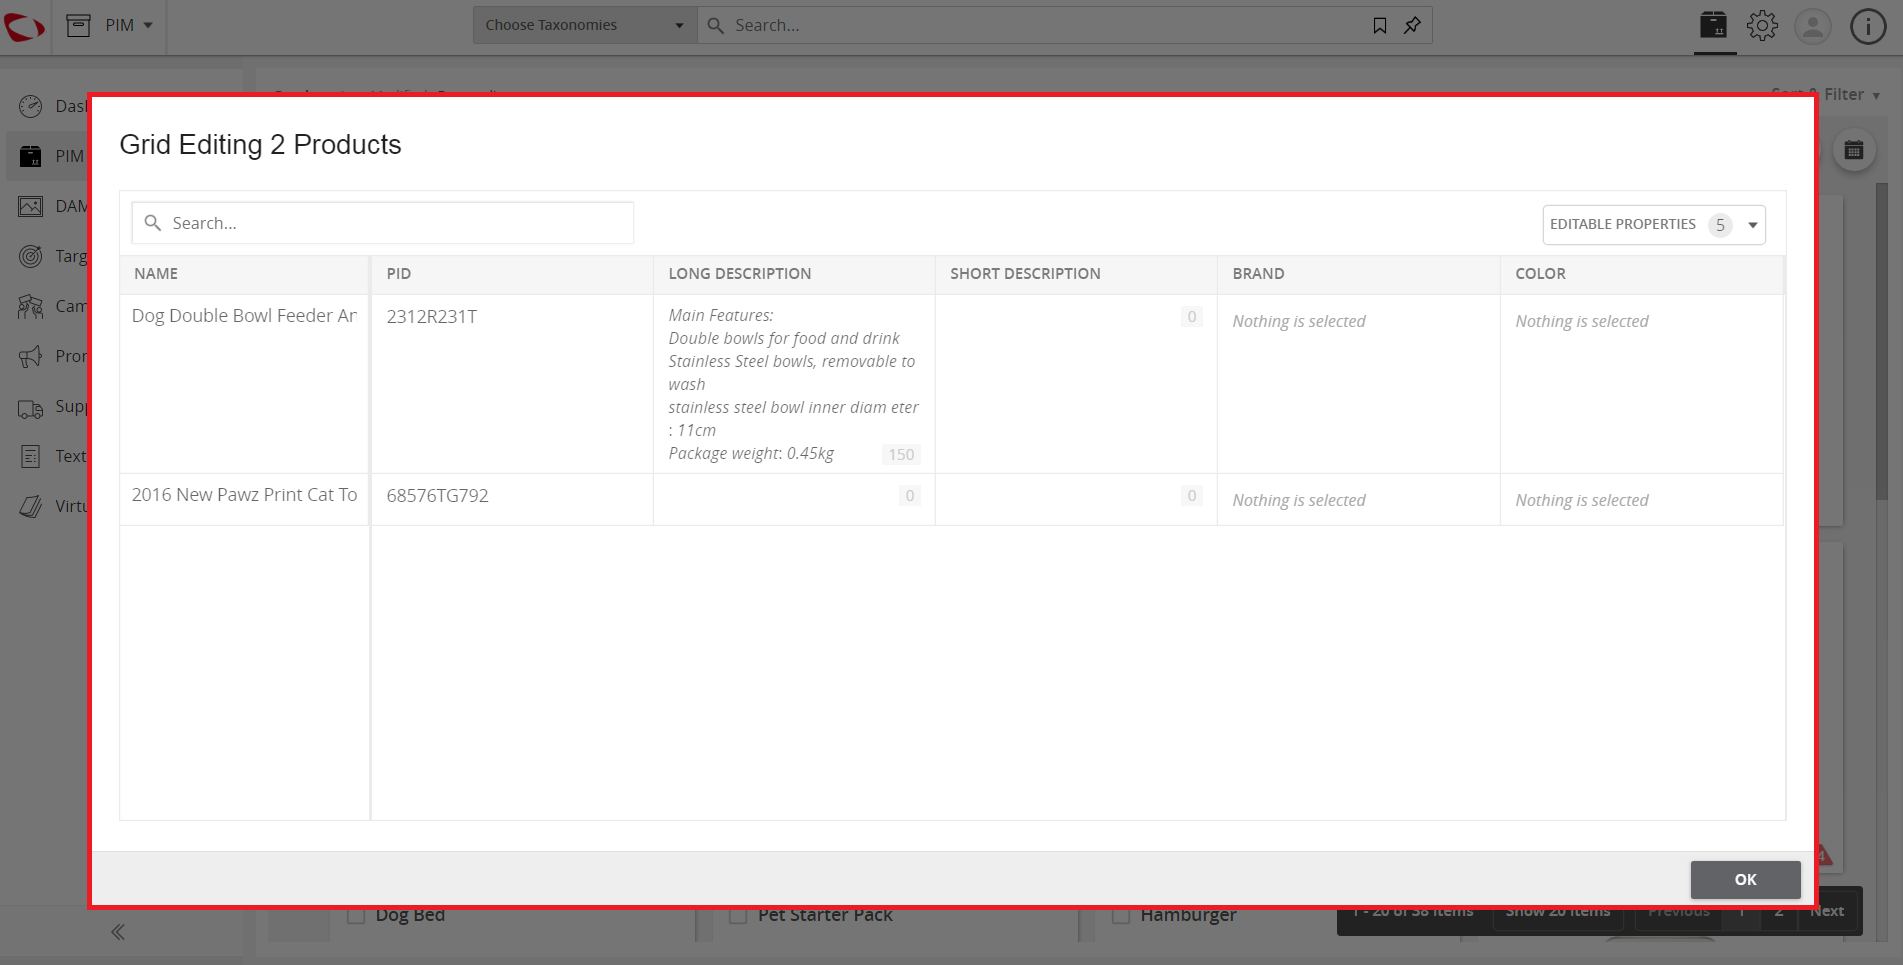Open the settings gear icon

pyautogui.click(x=1763, y=25)
